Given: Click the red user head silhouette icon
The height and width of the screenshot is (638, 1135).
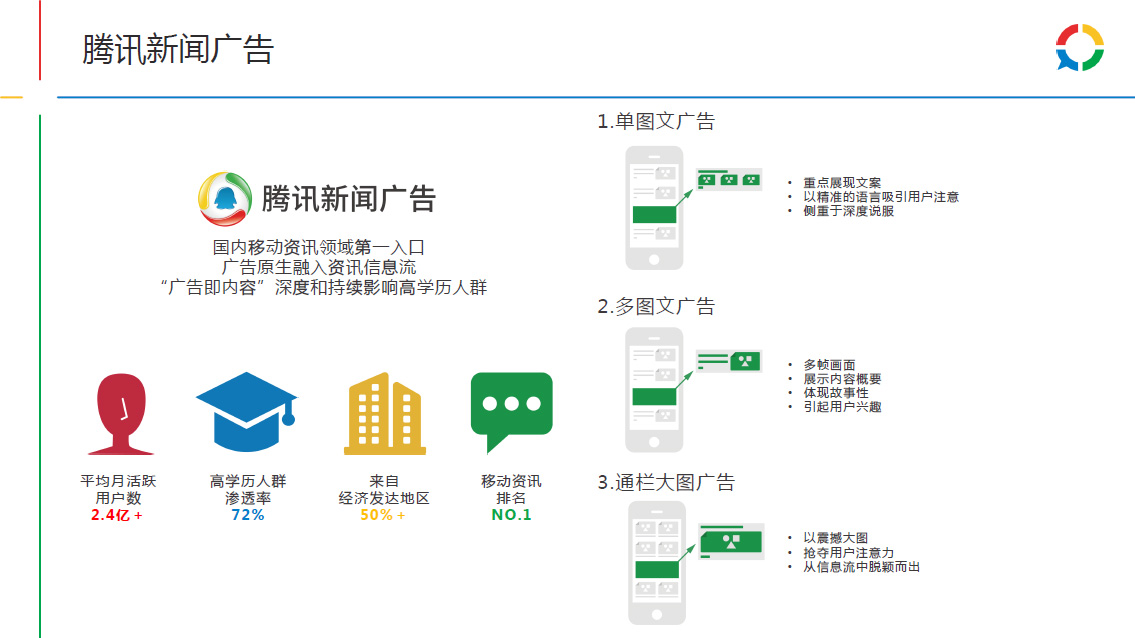Looking at the screenshot, I should pos(121,414).
